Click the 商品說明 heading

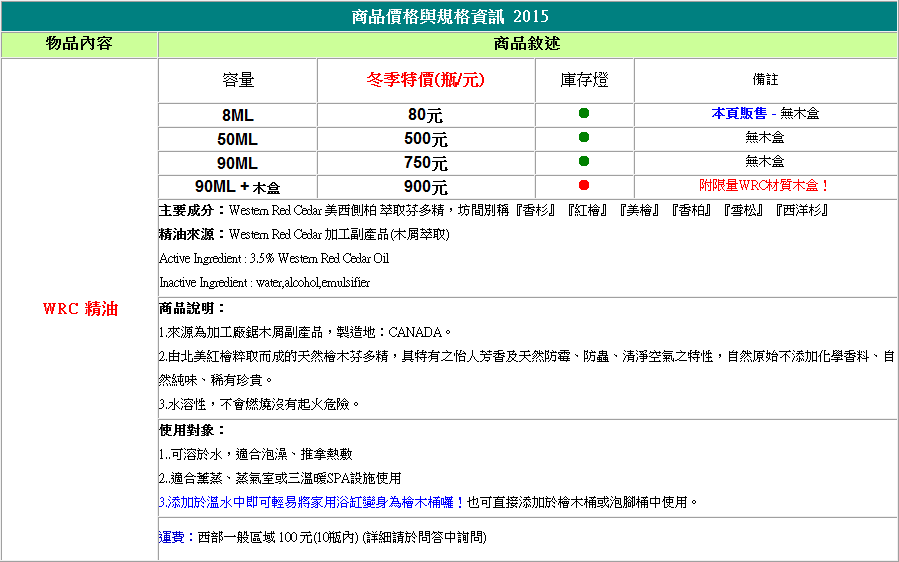193,309
